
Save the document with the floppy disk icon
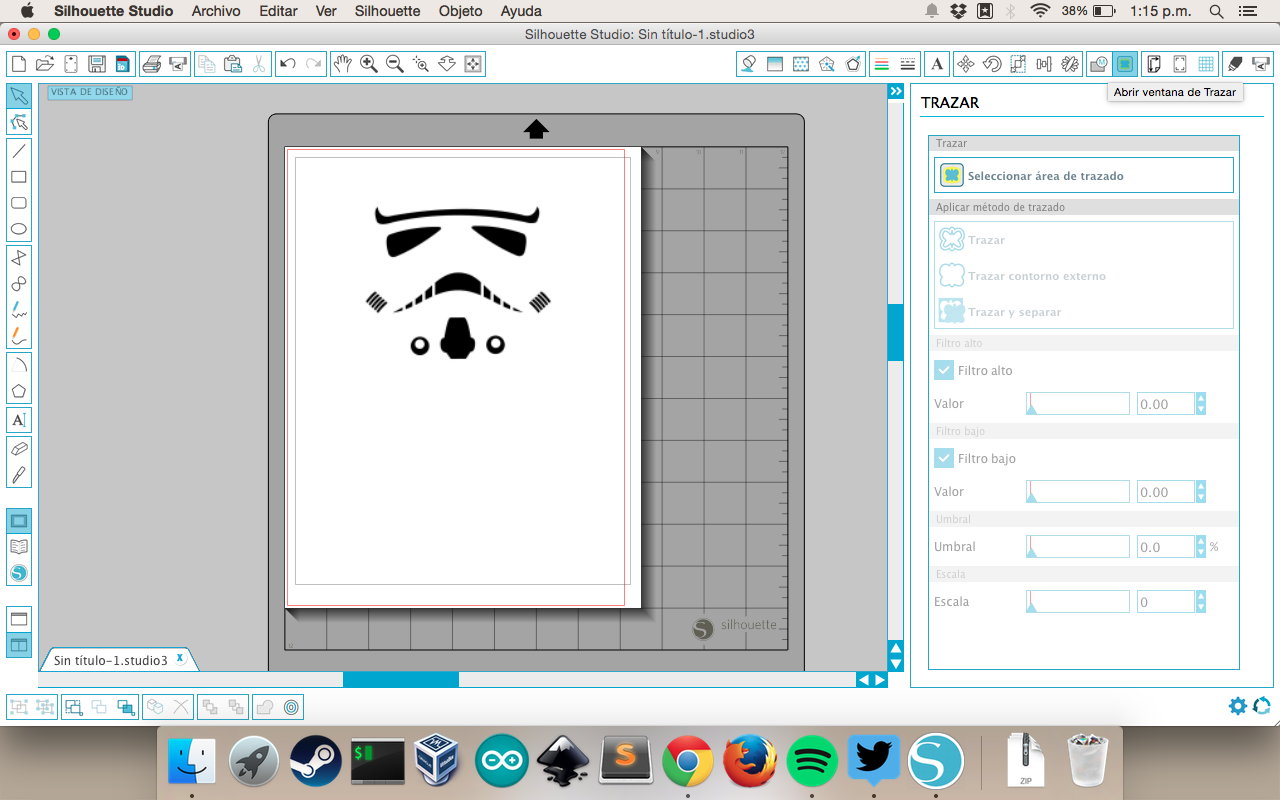point(97,64)
